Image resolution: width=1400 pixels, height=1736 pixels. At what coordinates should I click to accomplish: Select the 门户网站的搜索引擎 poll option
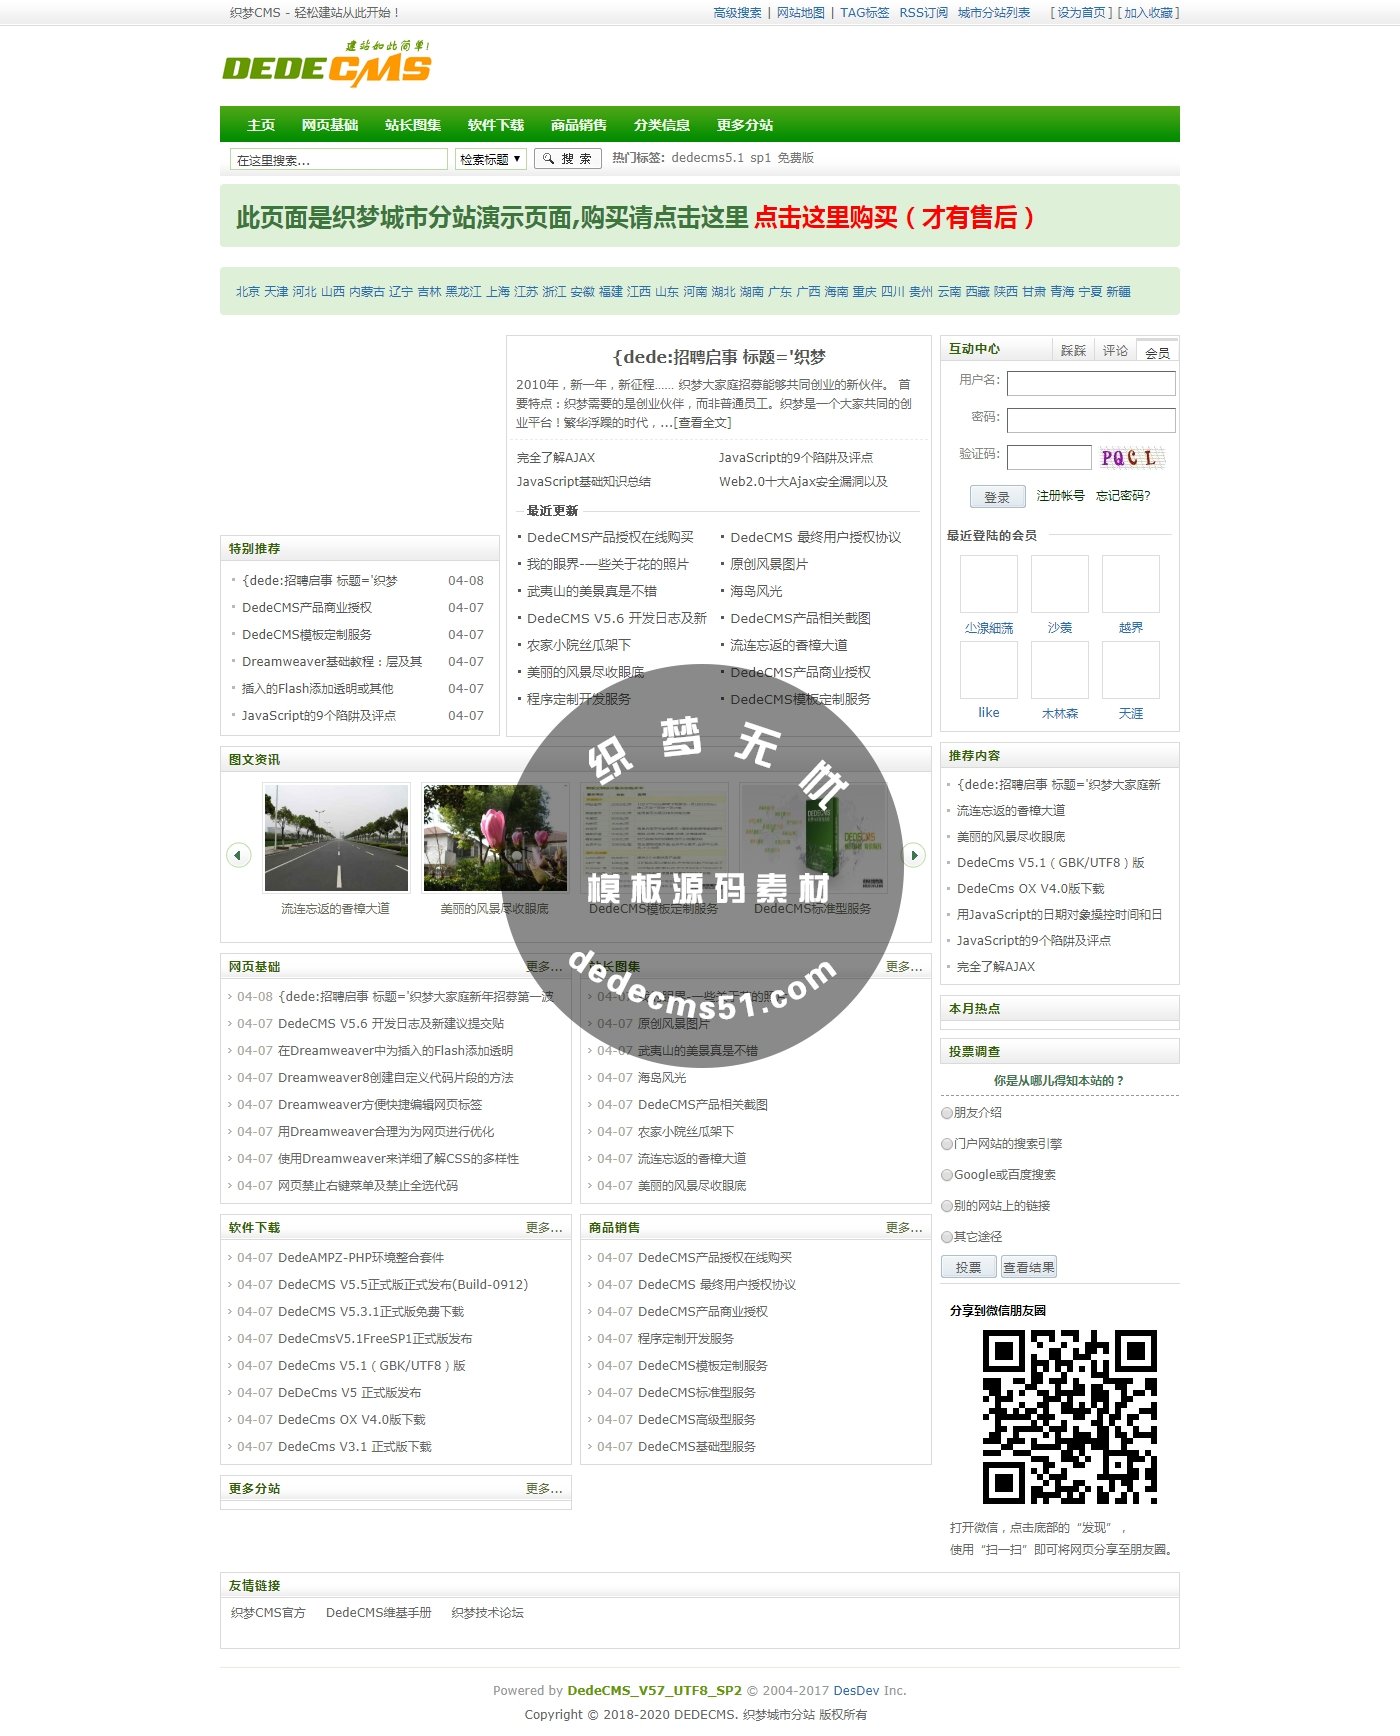point(947,1144)
